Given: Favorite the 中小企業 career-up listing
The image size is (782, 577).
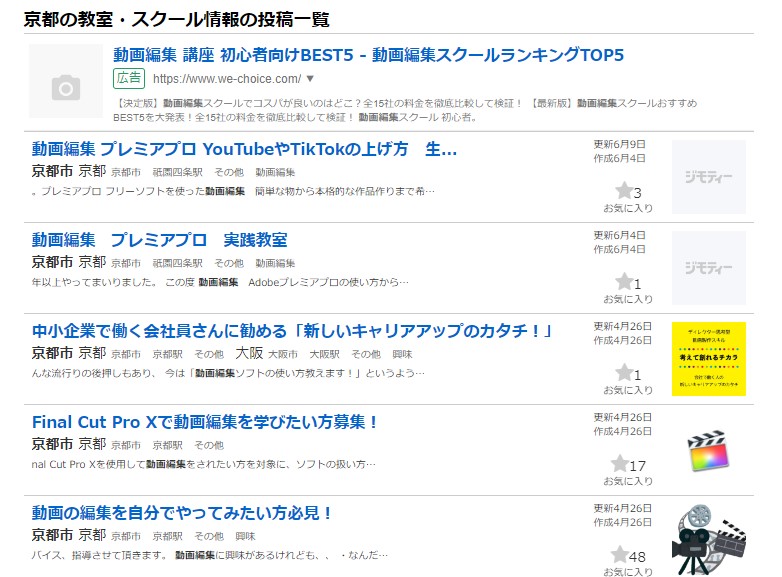Looking at the screenshot, I should pos(623,373).
